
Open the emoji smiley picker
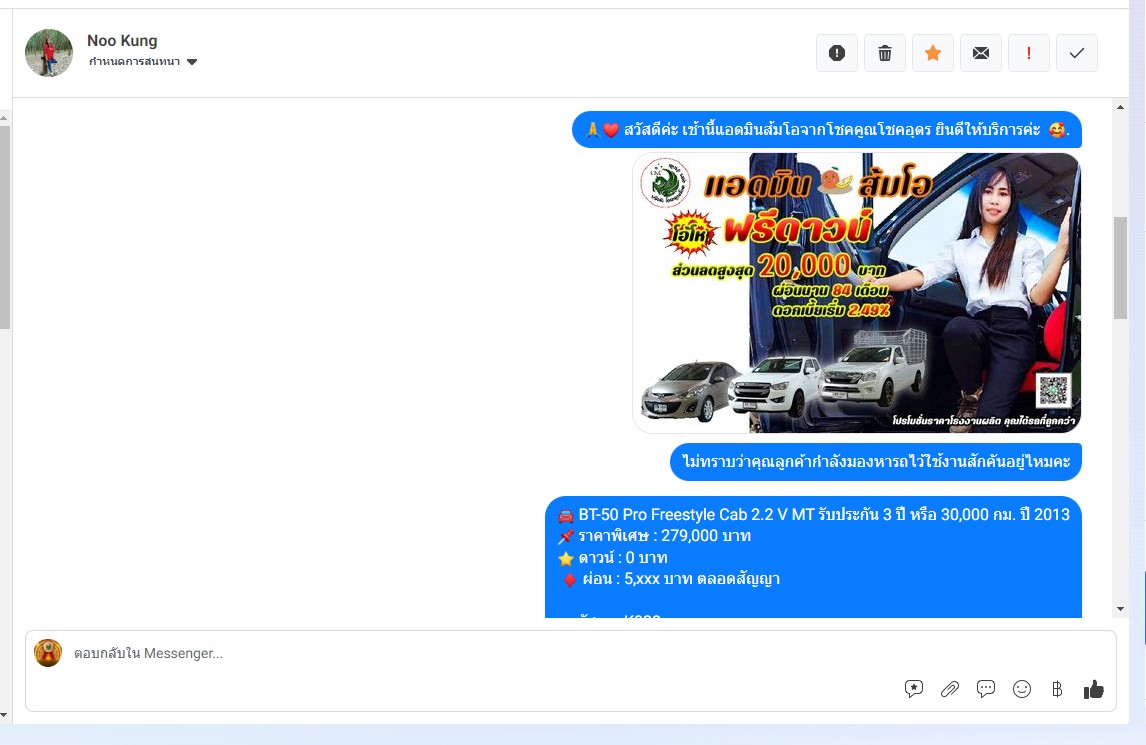(1022, 689)
